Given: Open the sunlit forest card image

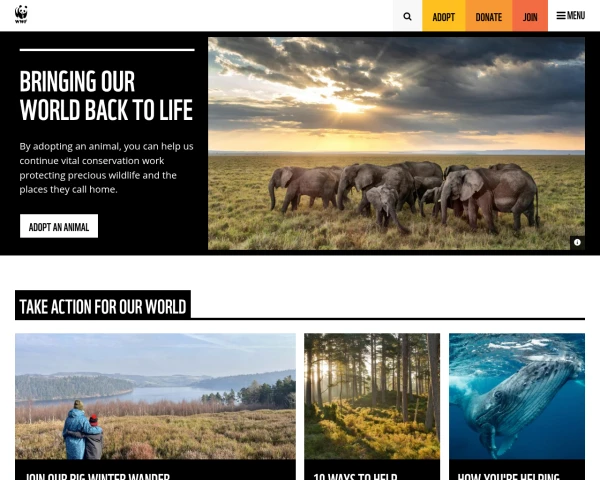Looking at the screenshot, I should click(372, 396).
